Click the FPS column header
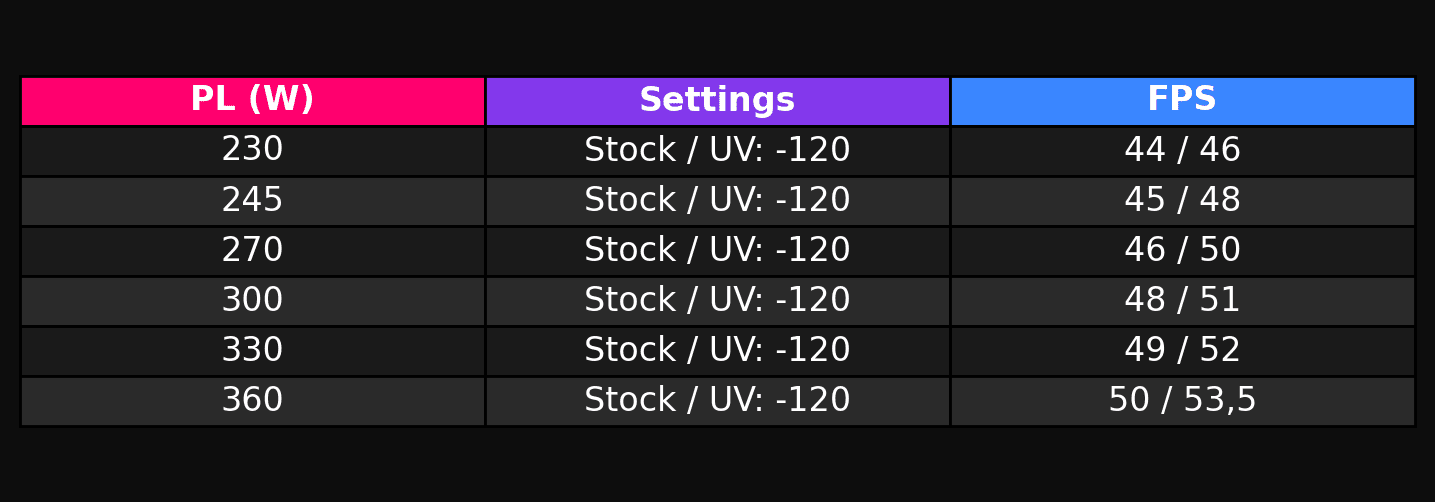The image size is (1435, 502). (1182, 100)
